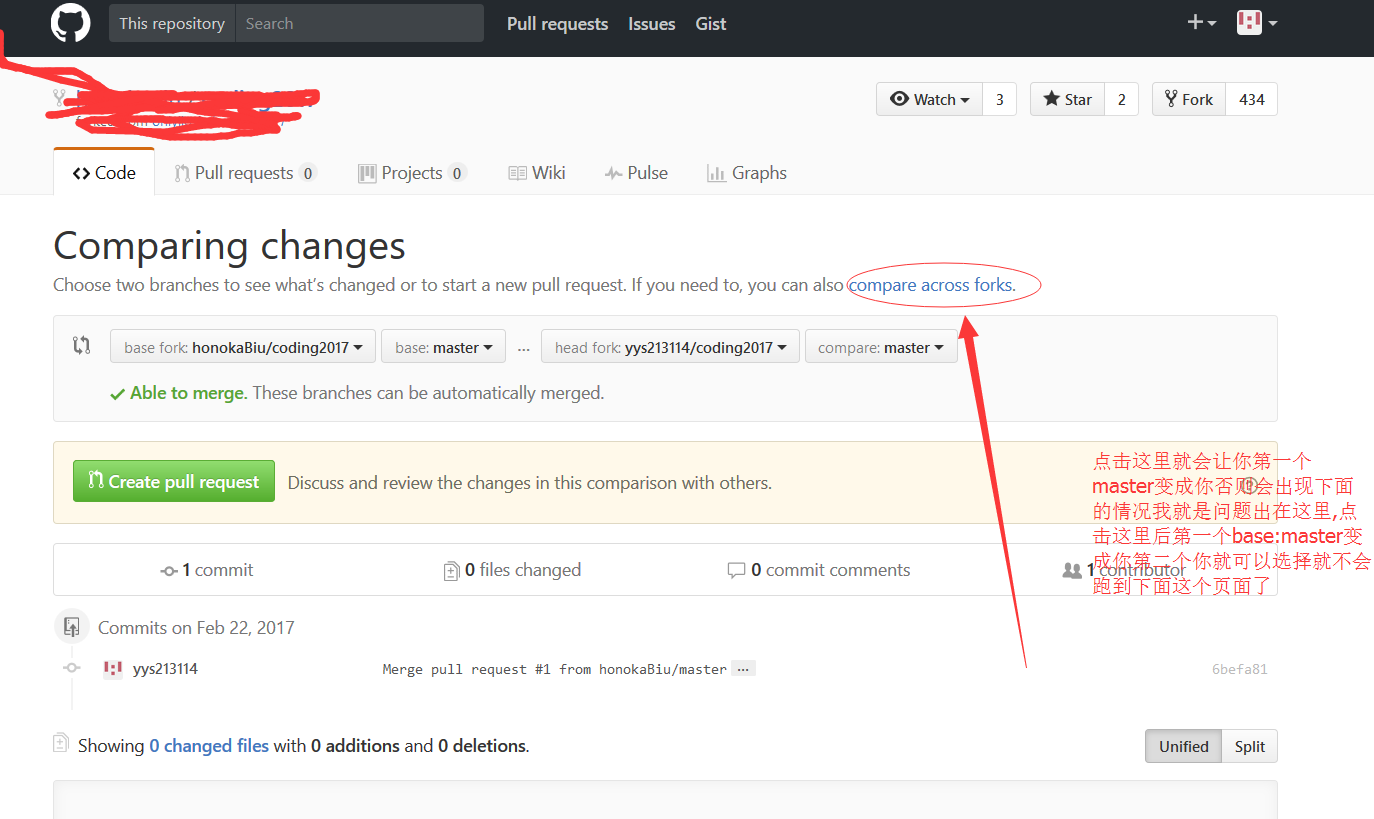Open the plus create-new menu
The height and width of the screenshot is (819, 1374).
pos(1201,22)
